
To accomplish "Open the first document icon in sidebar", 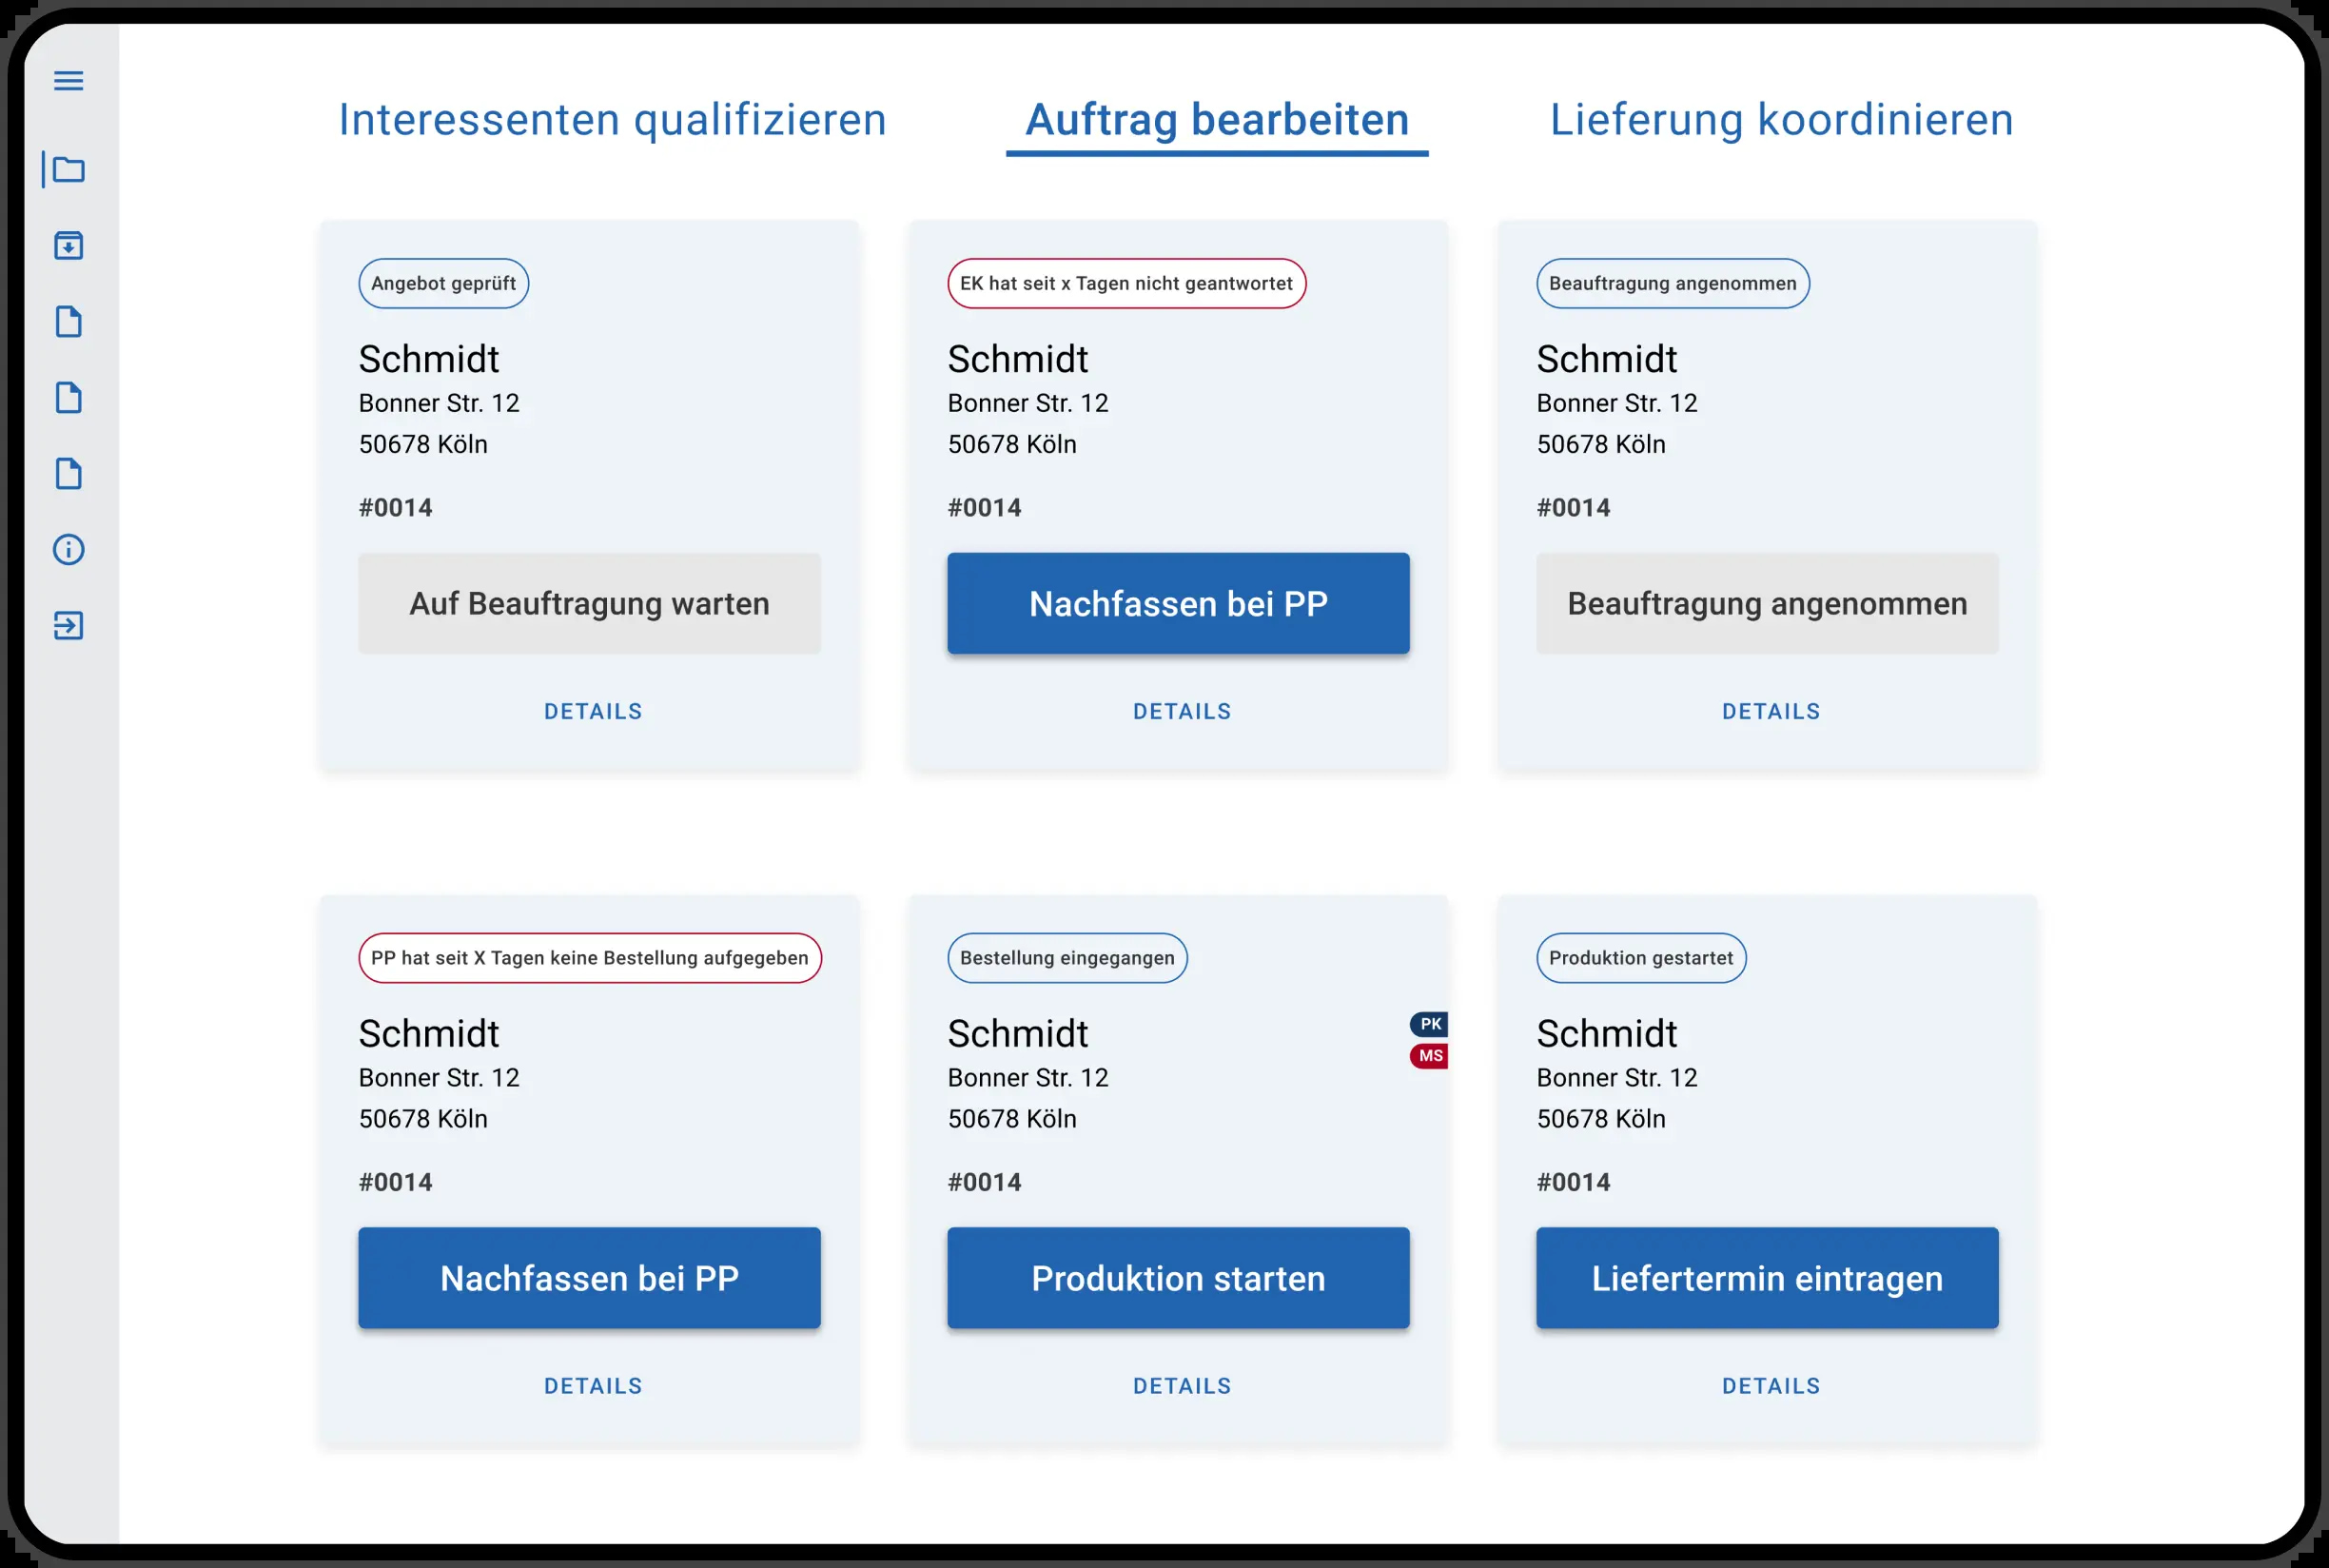I will pos(68,322).
